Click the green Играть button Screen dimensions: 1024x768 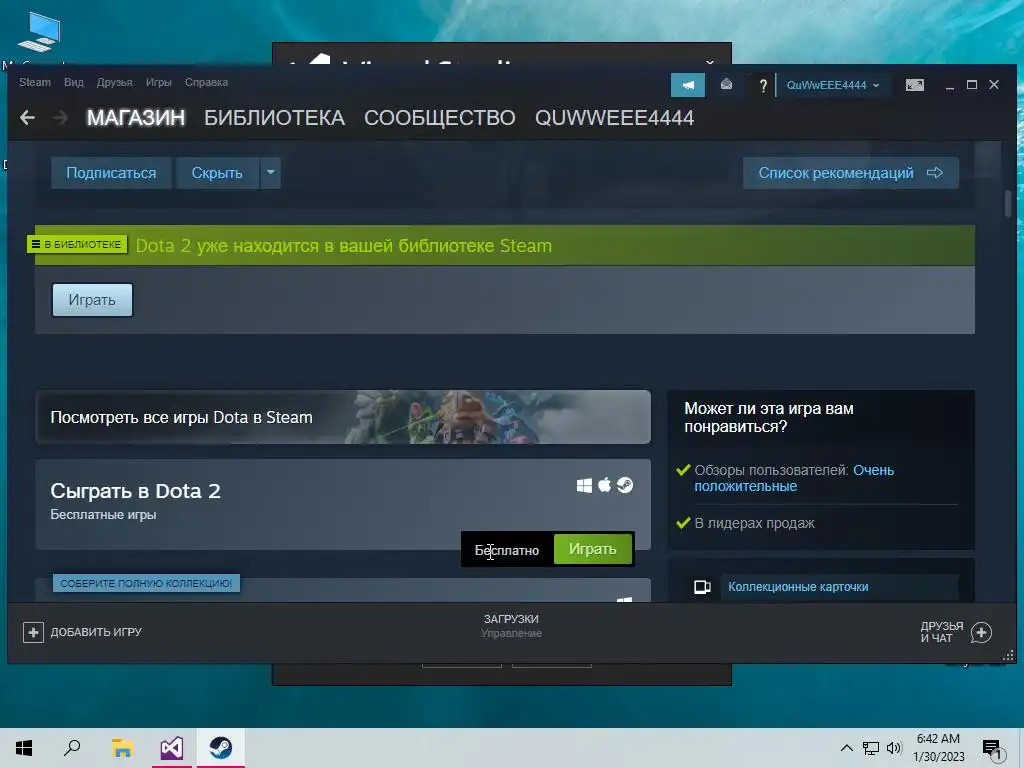pos(592,549)
